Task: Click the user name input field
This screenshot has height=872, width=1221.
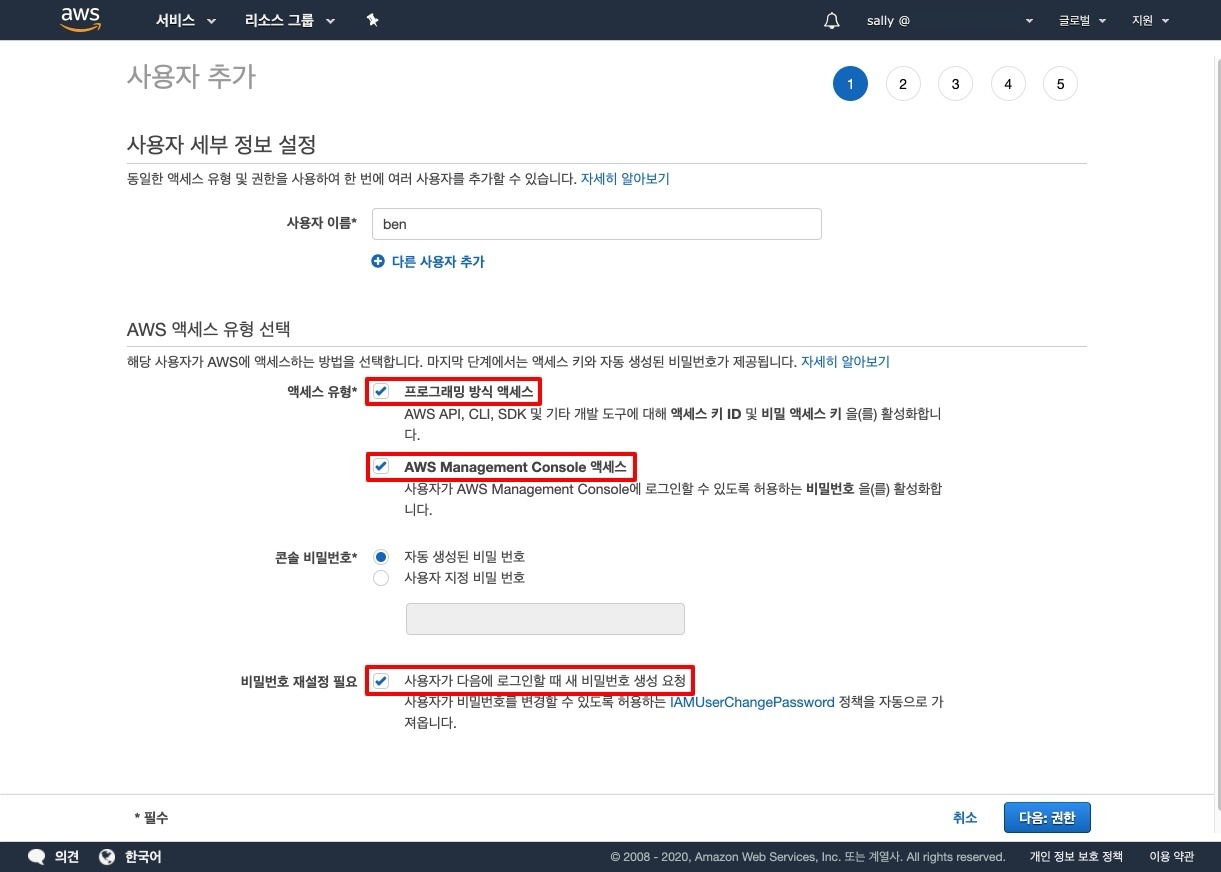Action: point(596,224)
